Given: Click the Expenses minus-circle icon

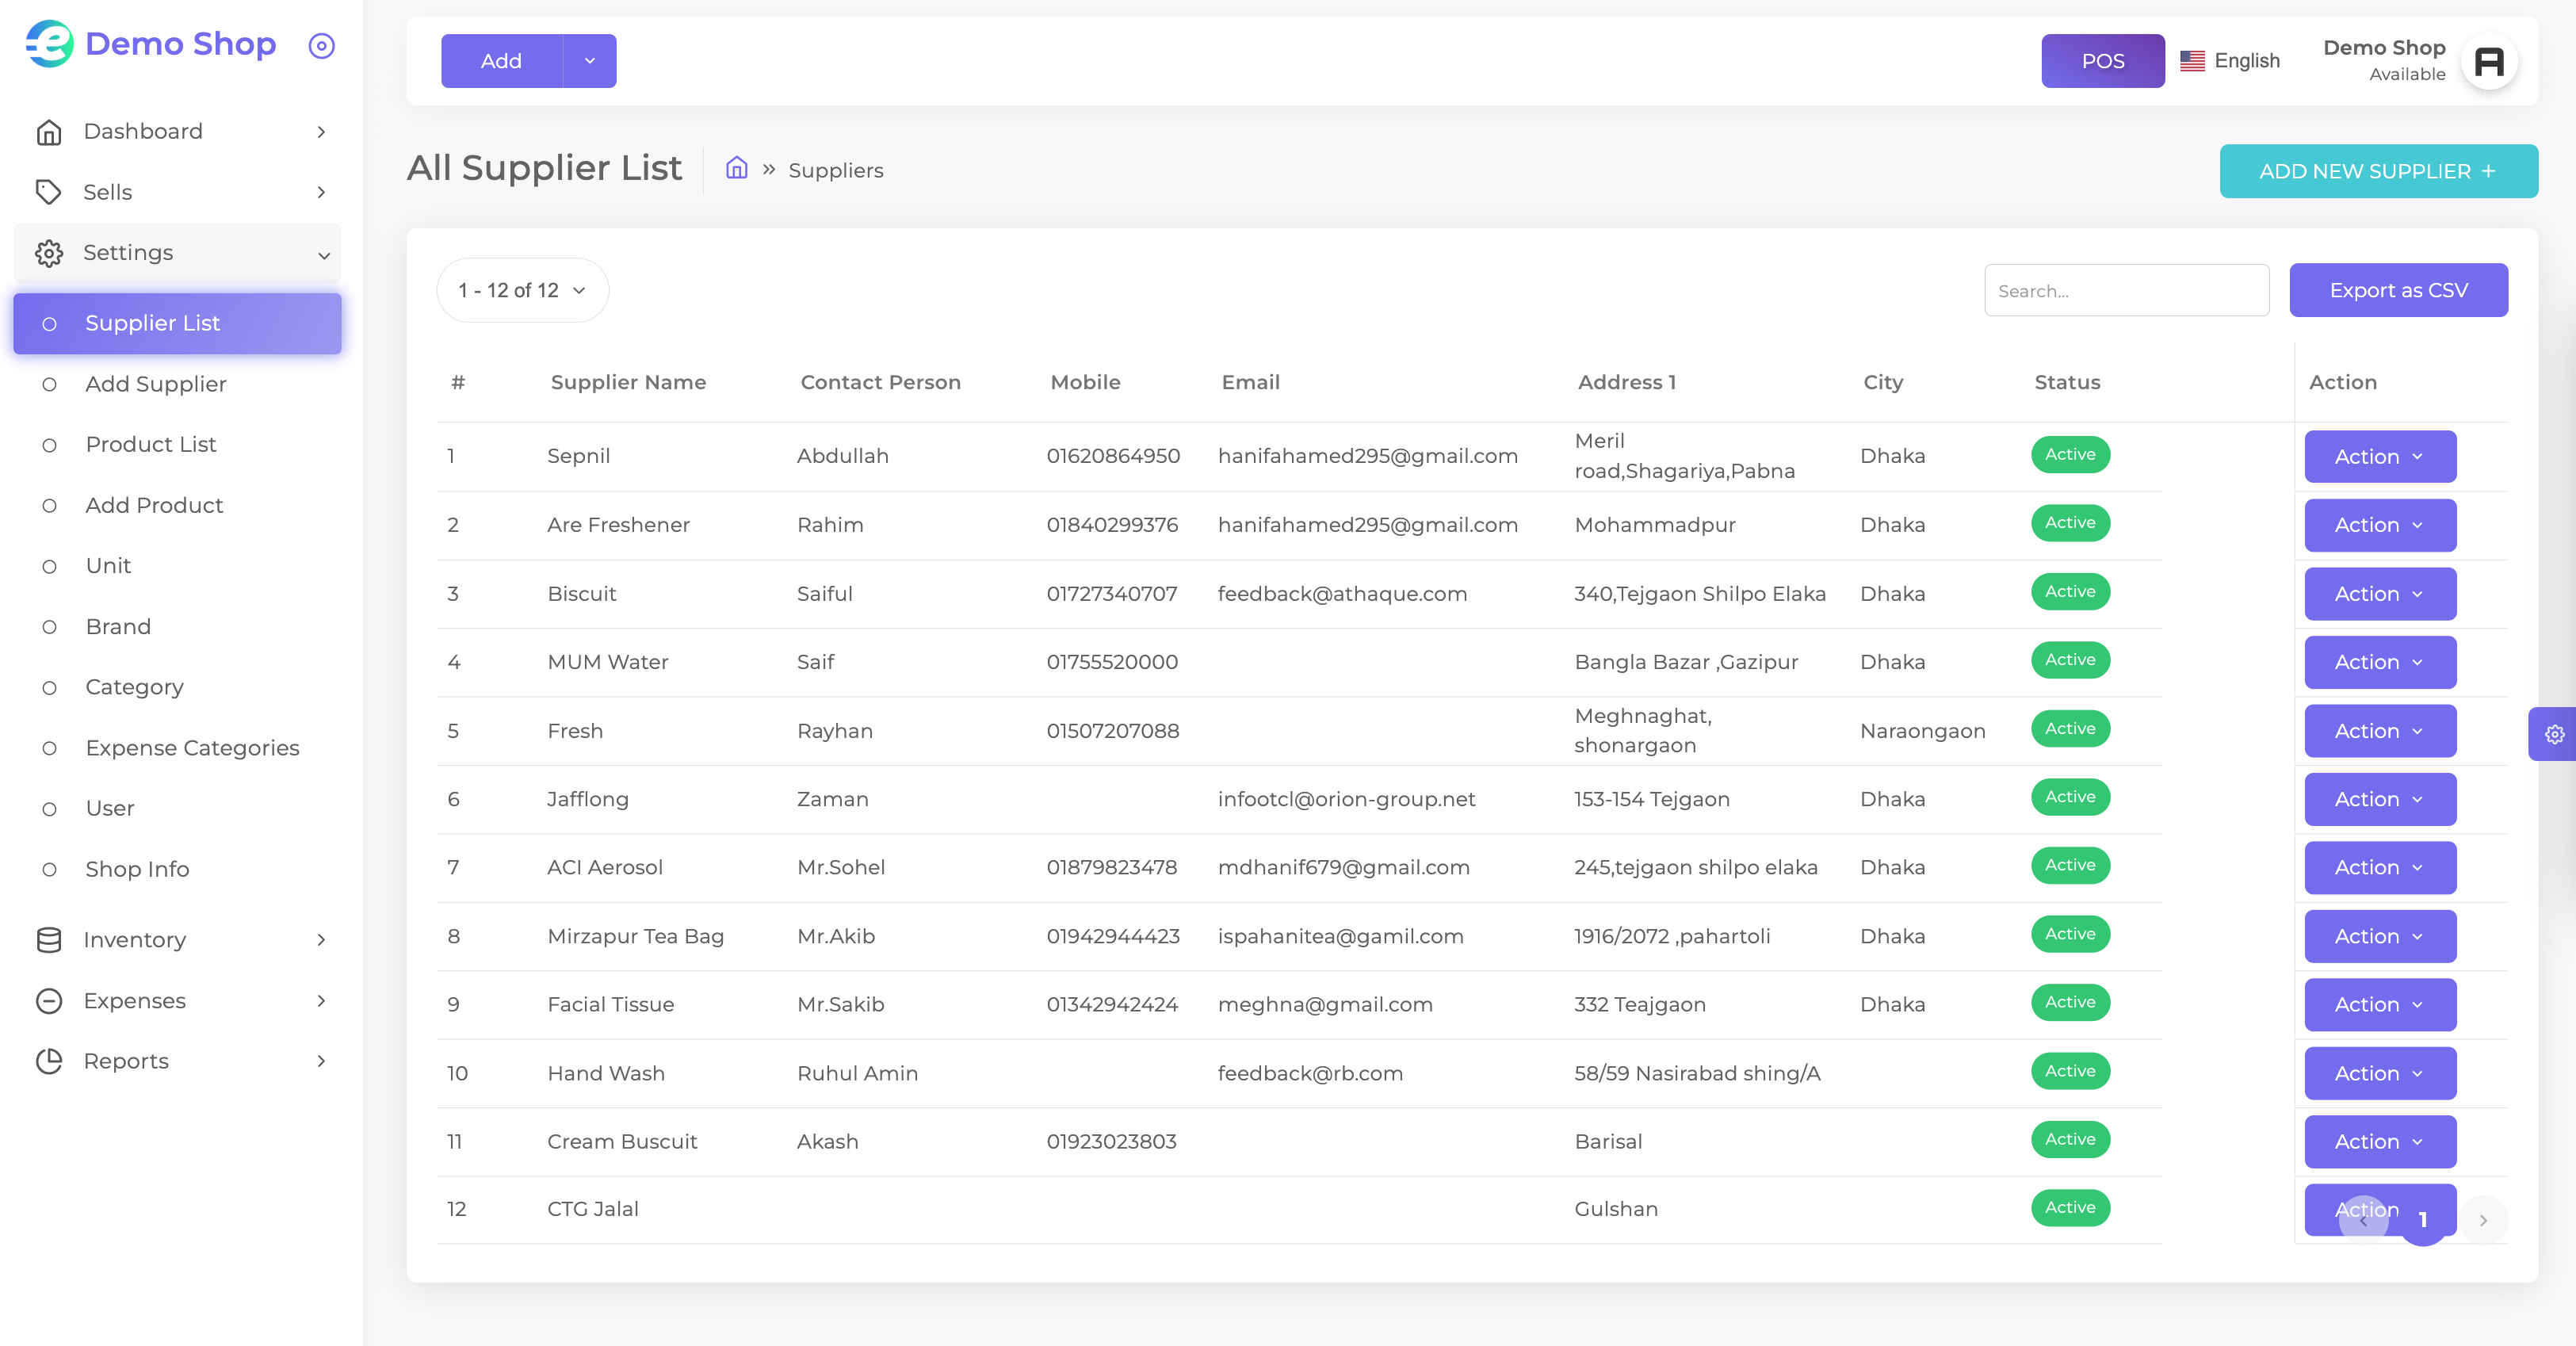Looking at the screenshot, I should coord(49,1001).
